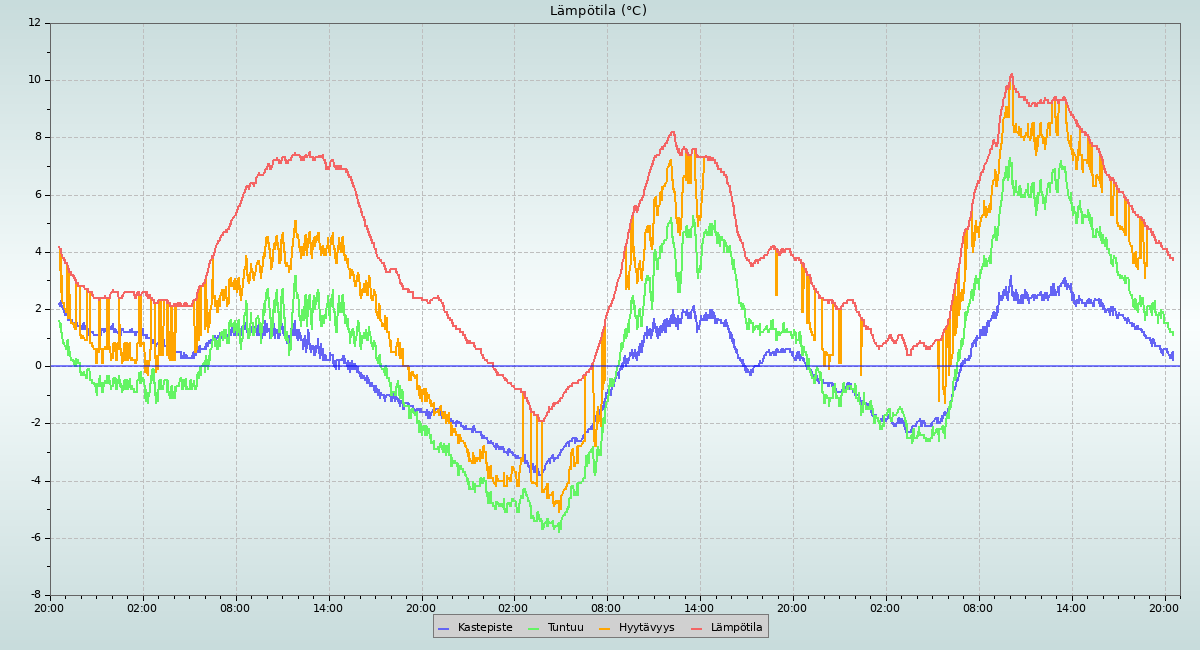Image resolution: width=1200 pixels, height=650 pixels.
Task: Toggle the Hyytävyys series legend text
Action: click(646, 627)
